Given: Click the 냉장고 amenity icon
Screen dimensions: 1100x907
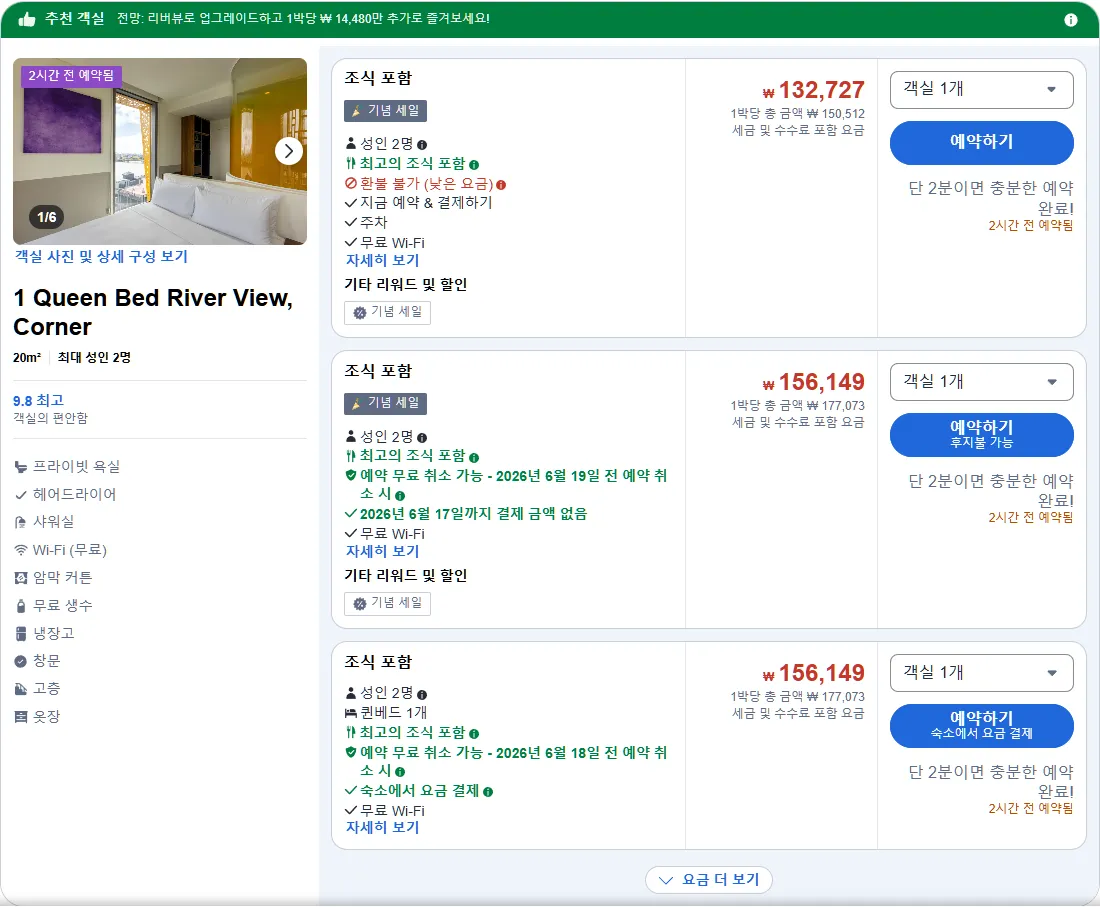Looking at the screenshot, I should (21, 633).
